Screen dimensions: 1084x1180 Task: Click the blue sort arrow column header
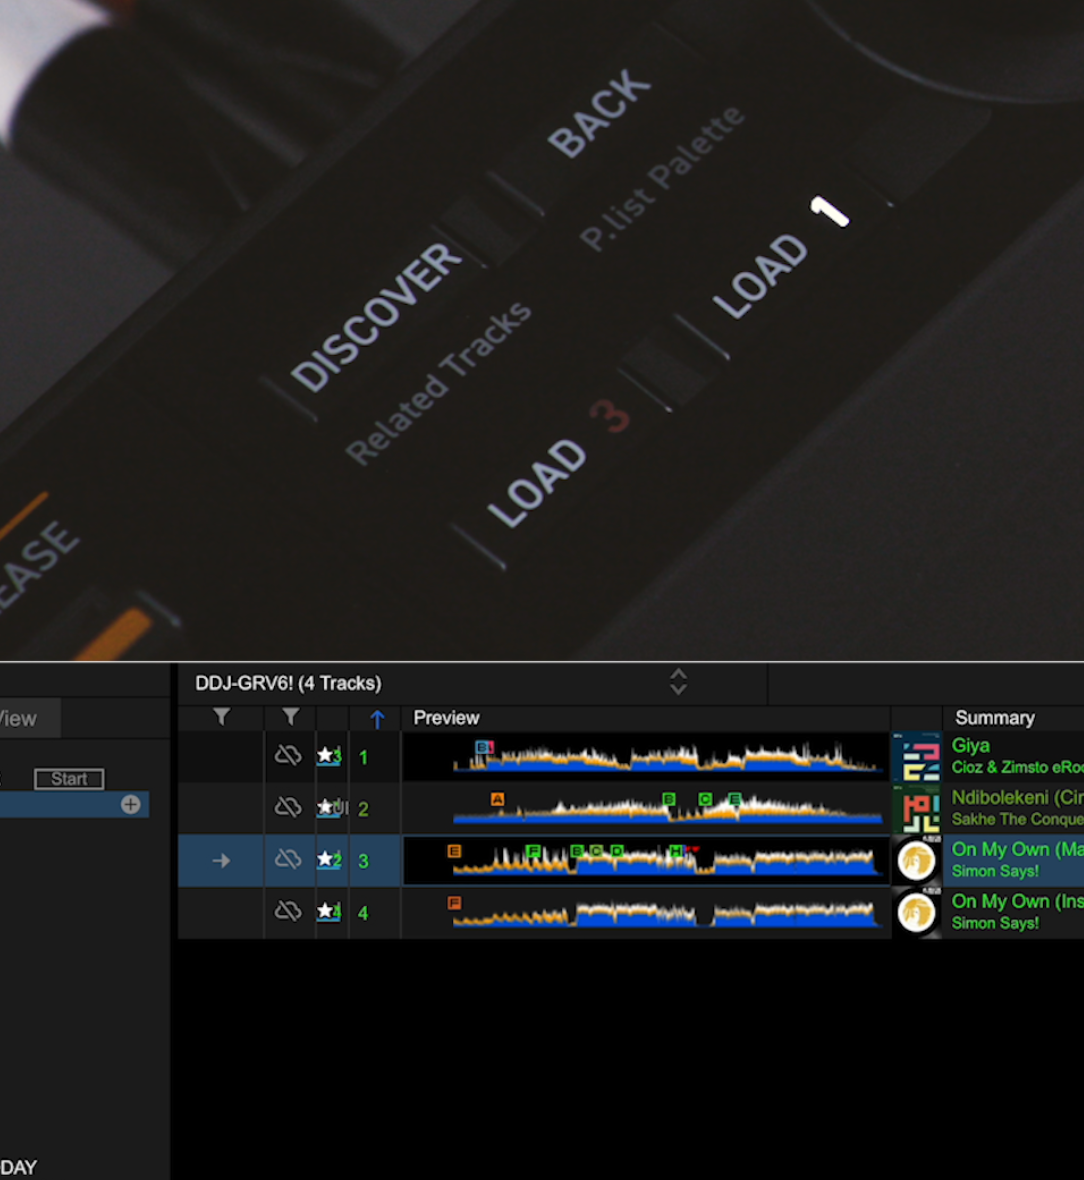pyautogui.click(x=377, y=718)
